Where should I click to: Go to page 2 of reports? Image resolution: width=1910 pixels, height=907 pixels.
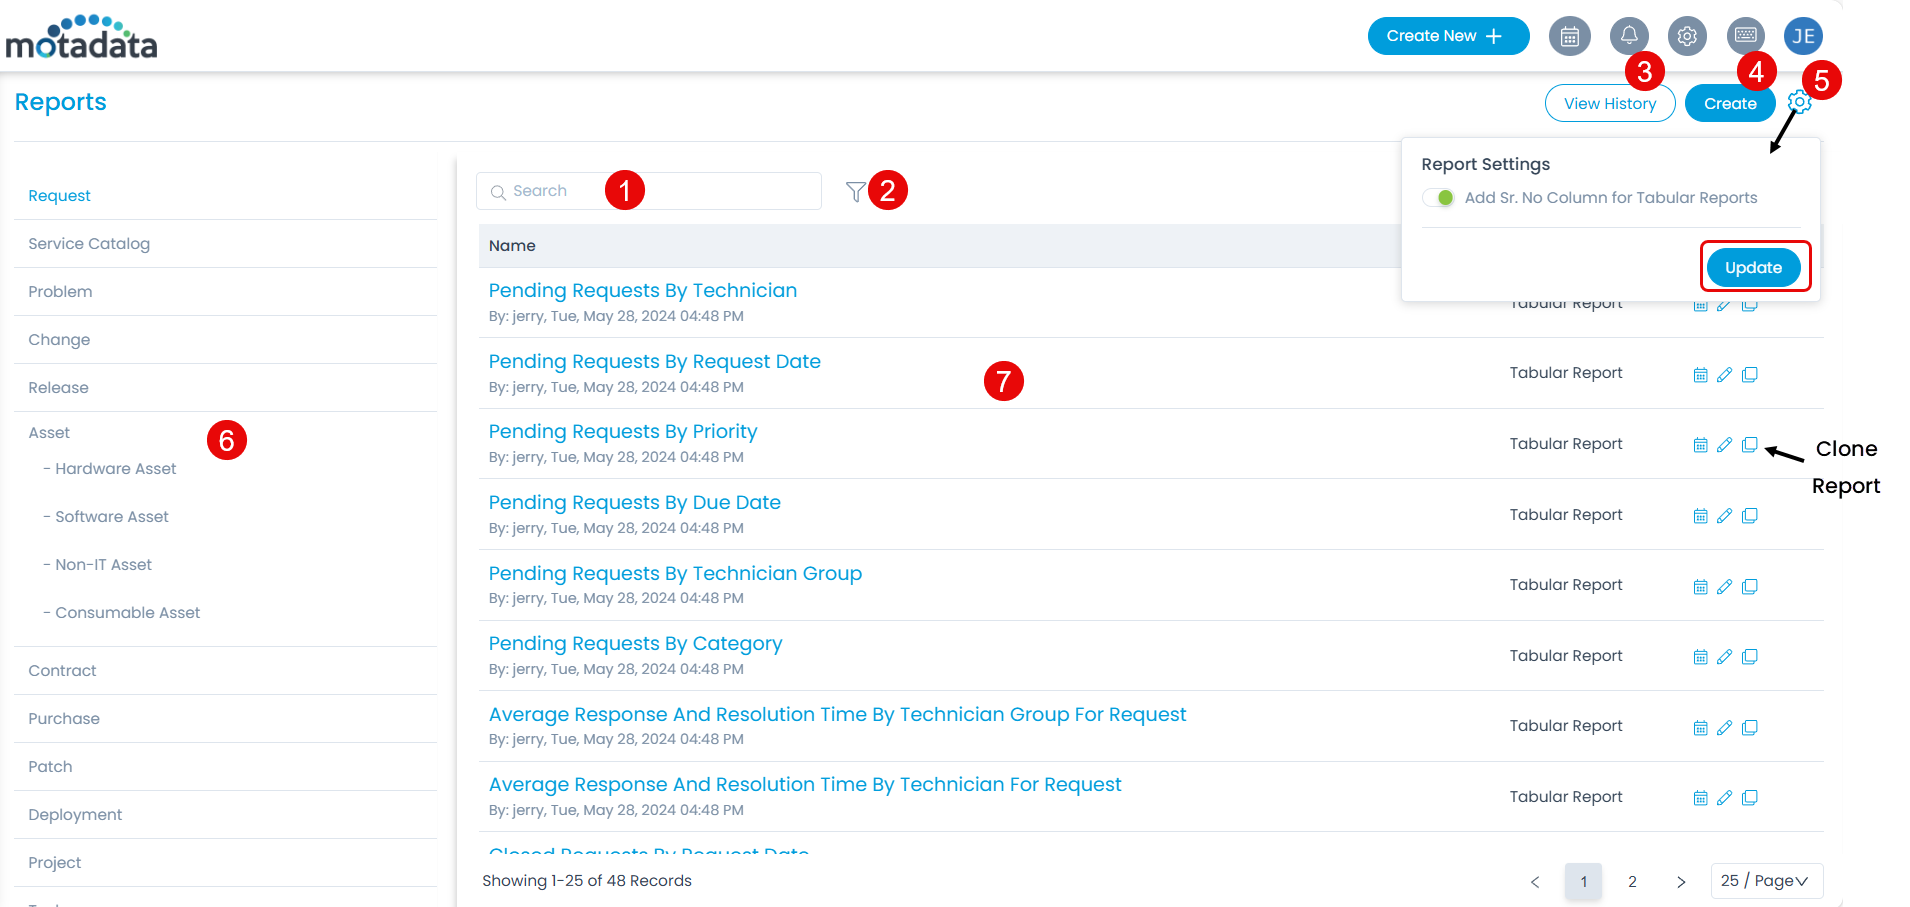pos(1632,881)
